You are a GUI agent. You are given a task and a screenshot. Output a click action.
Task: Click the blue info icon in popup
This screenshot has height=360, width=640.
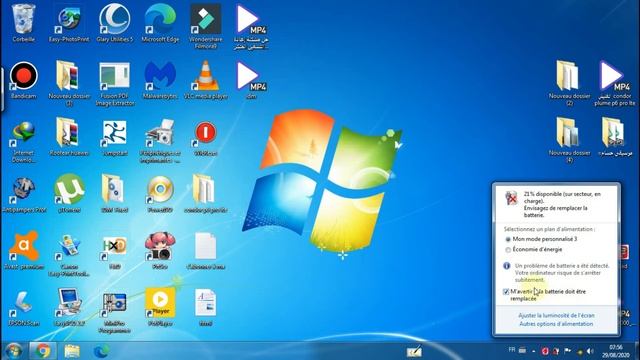pos(507,266)
